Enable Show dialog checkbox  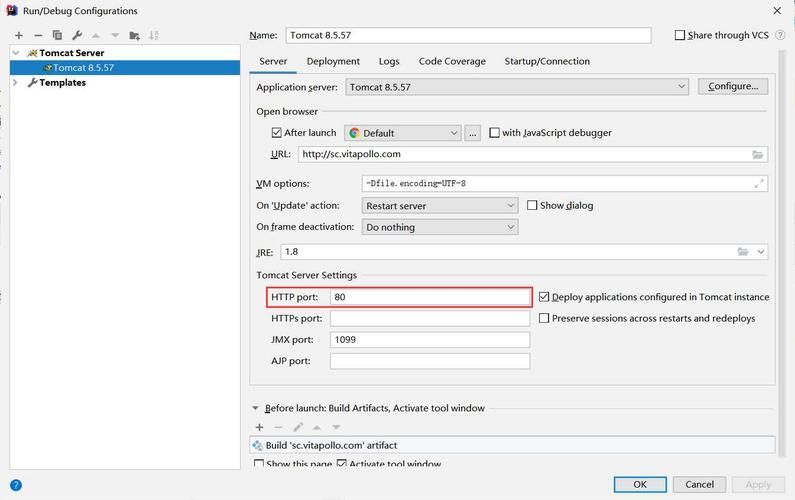click(532, 205)
